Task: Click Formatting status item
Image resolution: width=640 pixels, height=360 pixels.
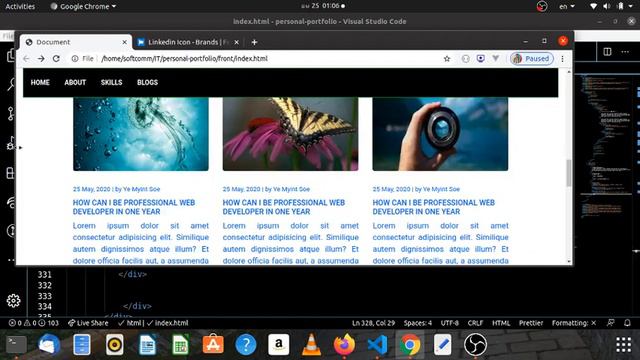Action: (x=574, y=323)
